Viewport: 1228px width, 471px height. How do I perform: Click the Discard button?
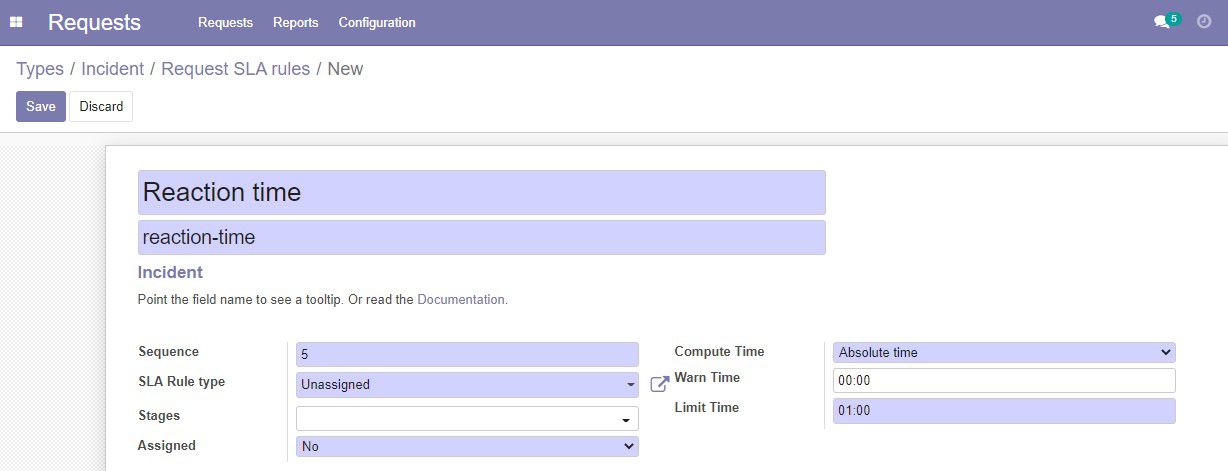[101, 106]
